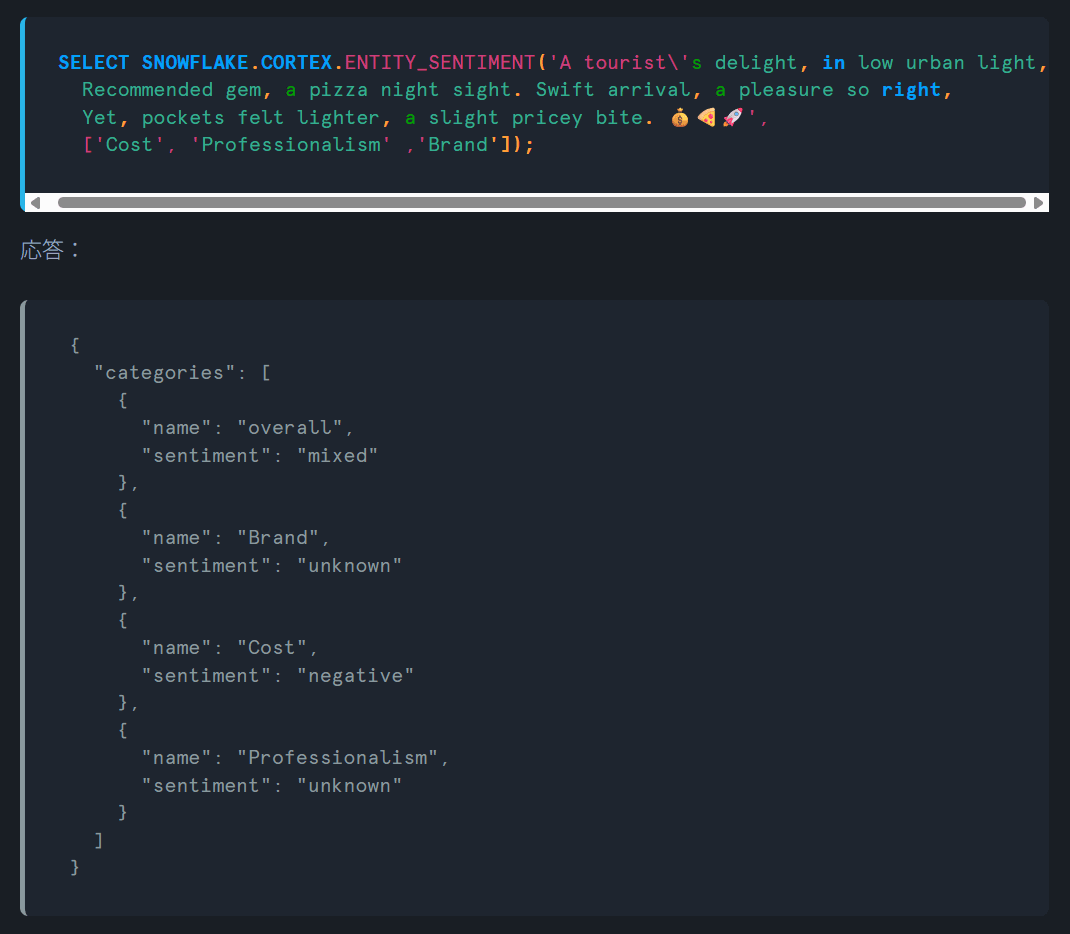Click the right scroll arrow of code scrollbar
Screen dimensions: 1070x934
[x=1038, y=203]
